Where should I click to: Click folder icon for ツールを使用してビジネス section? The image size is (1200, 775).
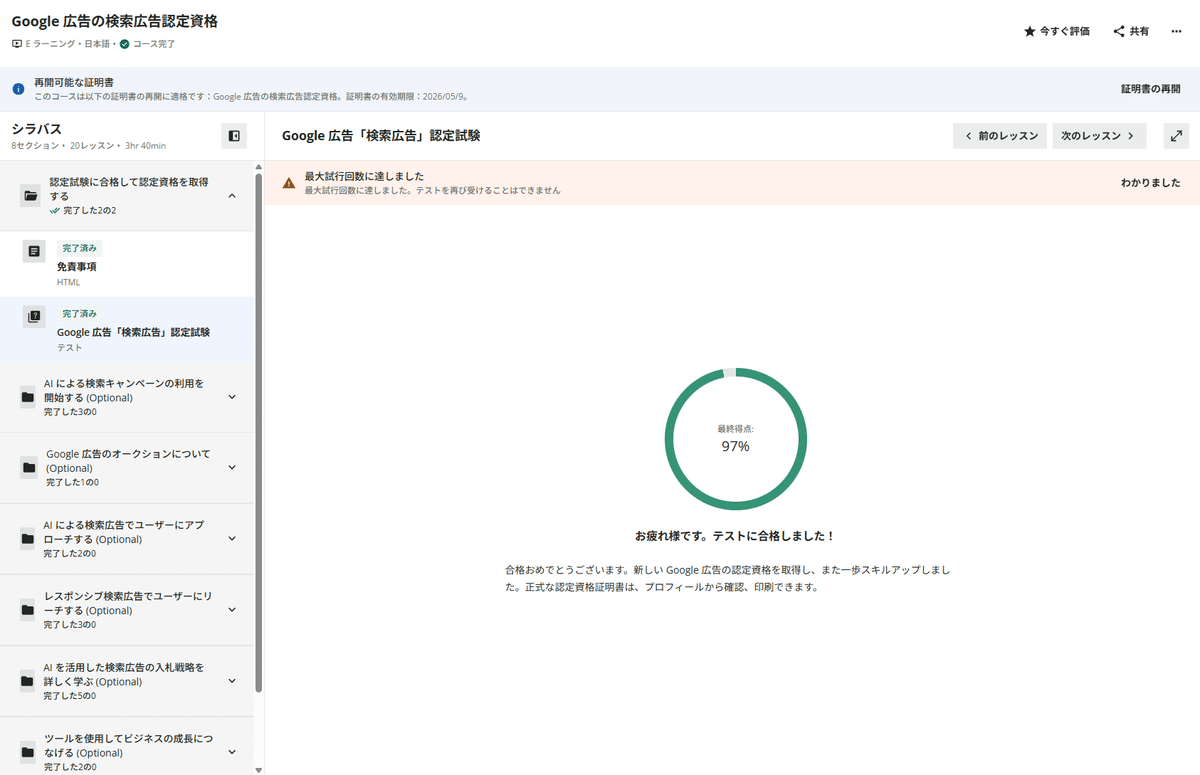point(28,752)
